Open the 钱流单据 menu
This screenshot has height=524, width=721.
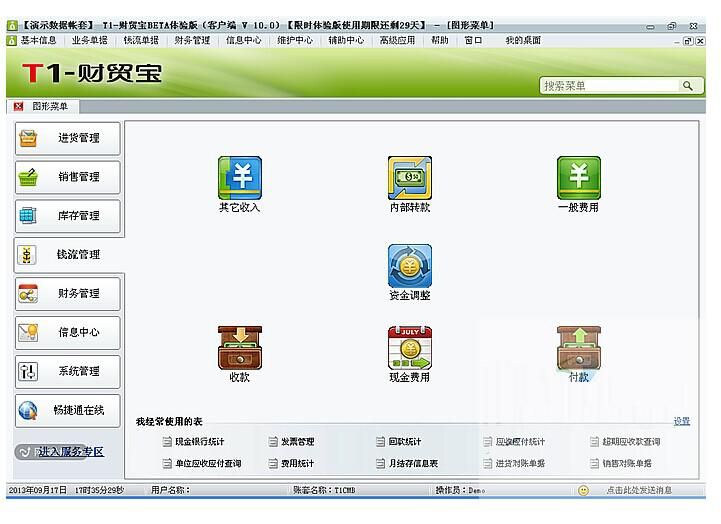141,40
